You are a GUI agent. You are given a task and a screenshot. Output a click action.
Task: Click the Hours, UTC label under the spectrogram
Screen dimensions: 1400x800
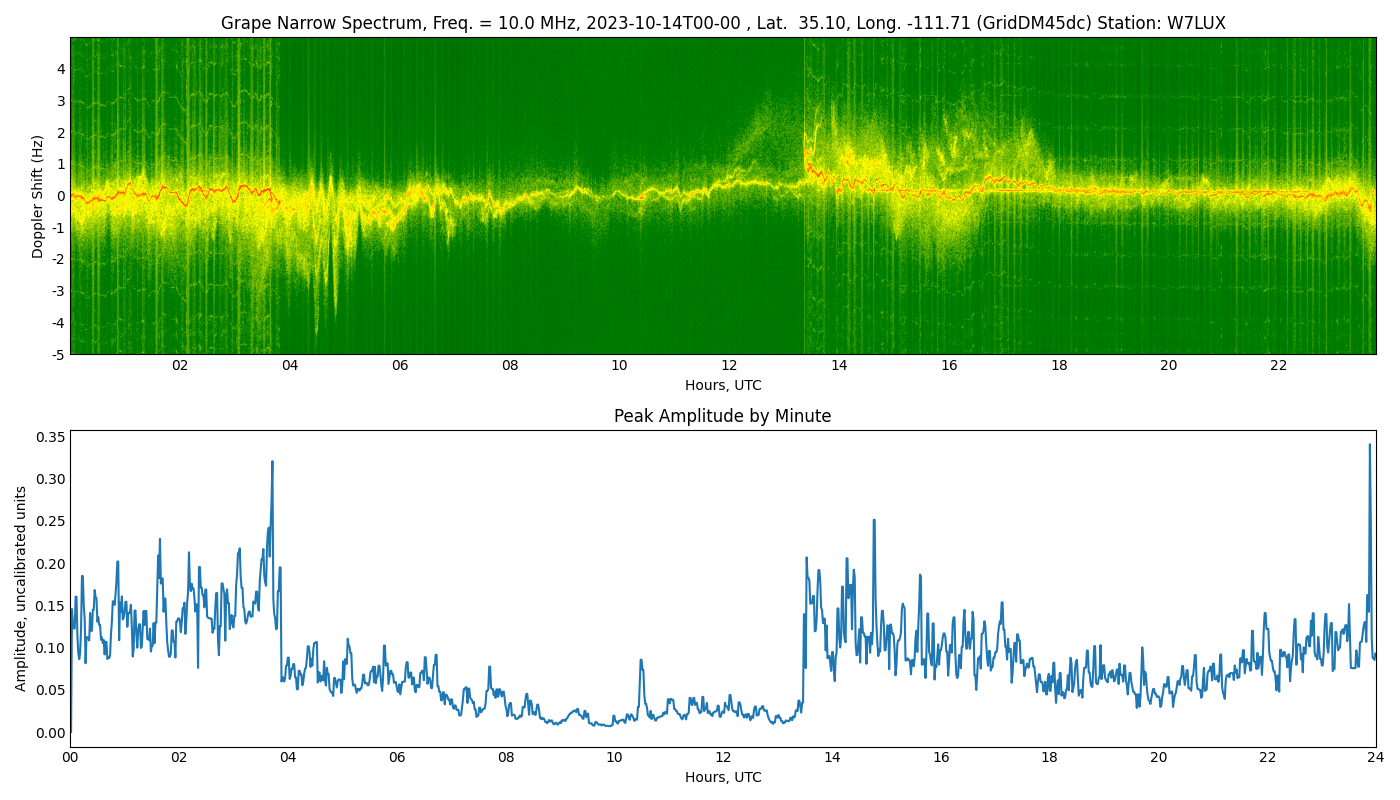pyautogui.click(x=723, y=385)
